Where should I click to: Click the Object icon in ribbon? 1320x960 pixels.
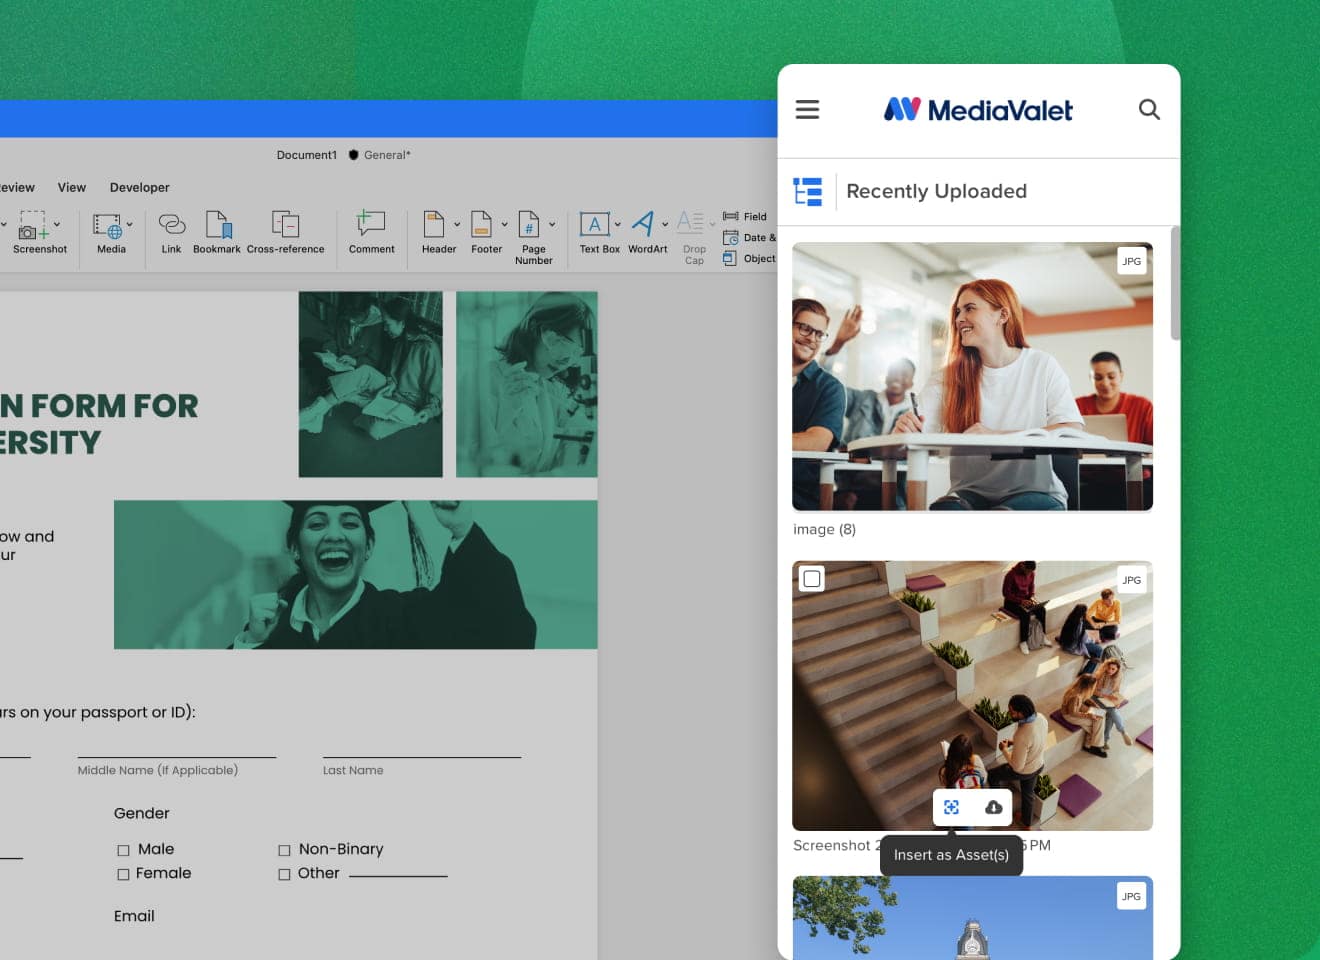[x=730, y=258]
